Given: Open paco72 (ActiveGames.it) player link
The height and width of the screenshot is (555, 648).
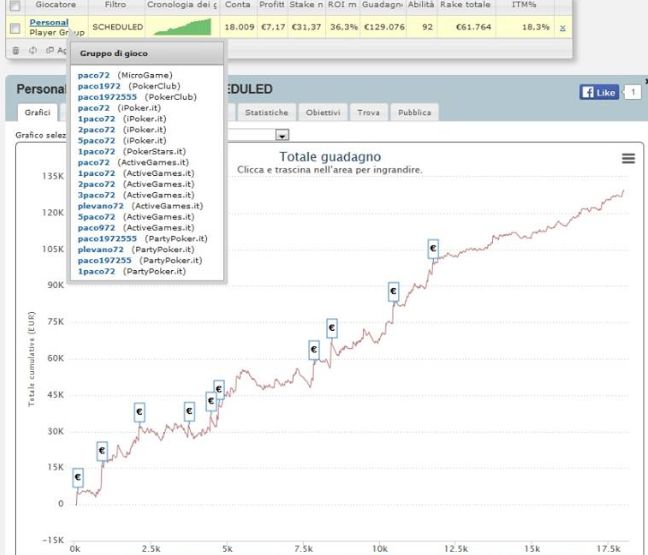Looking at the screenshot, I should coord(94,162).
